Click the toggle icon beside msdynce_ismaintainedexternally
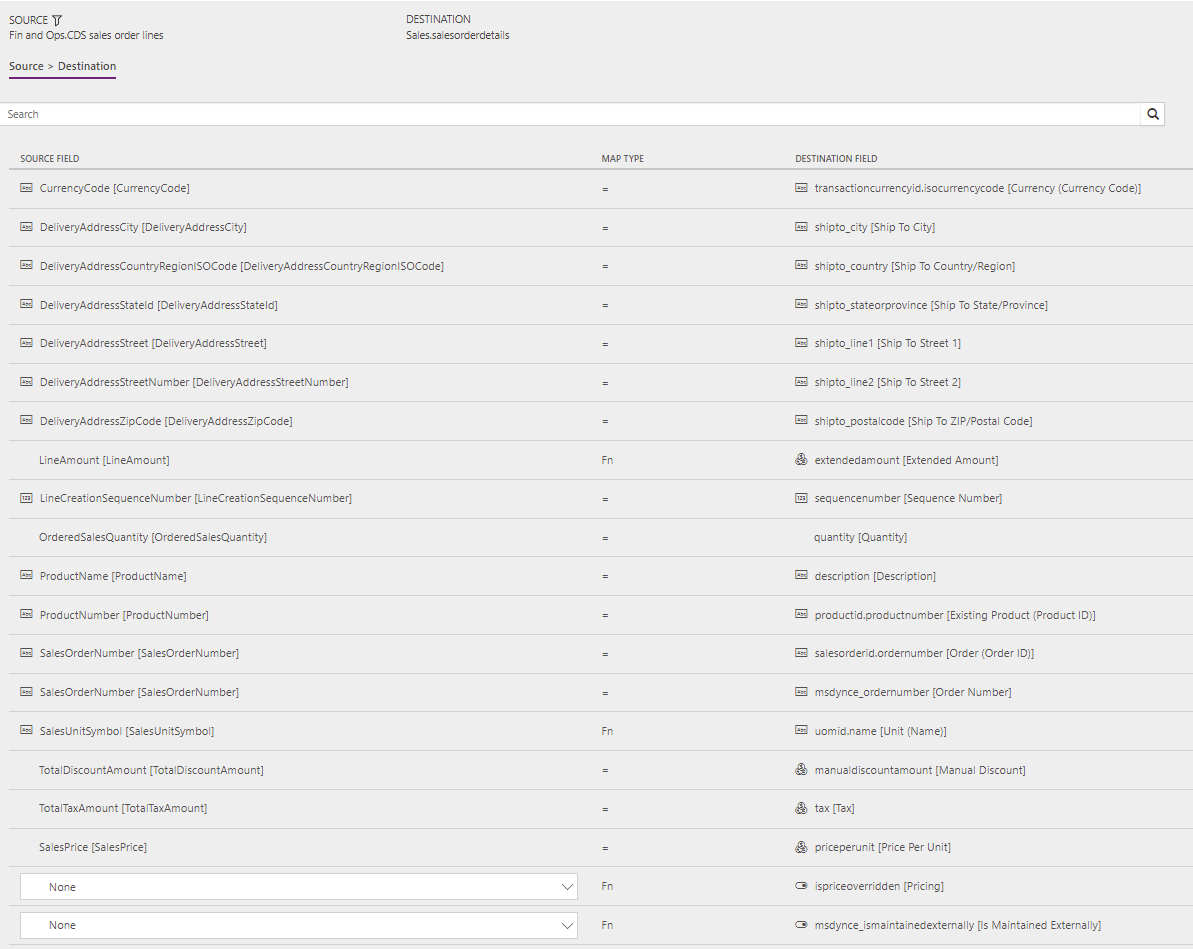This screenshot has width=1193, height=949. (800, 924)
